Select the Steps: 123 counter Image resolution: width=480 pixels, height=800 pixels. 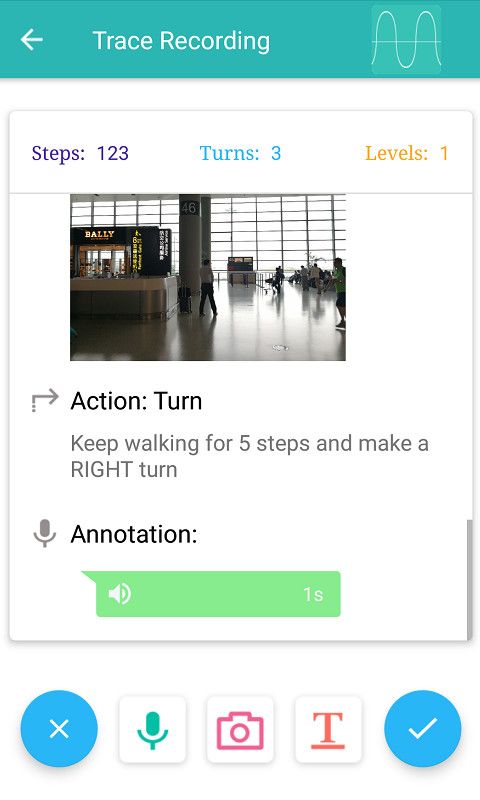coord(80,153)
